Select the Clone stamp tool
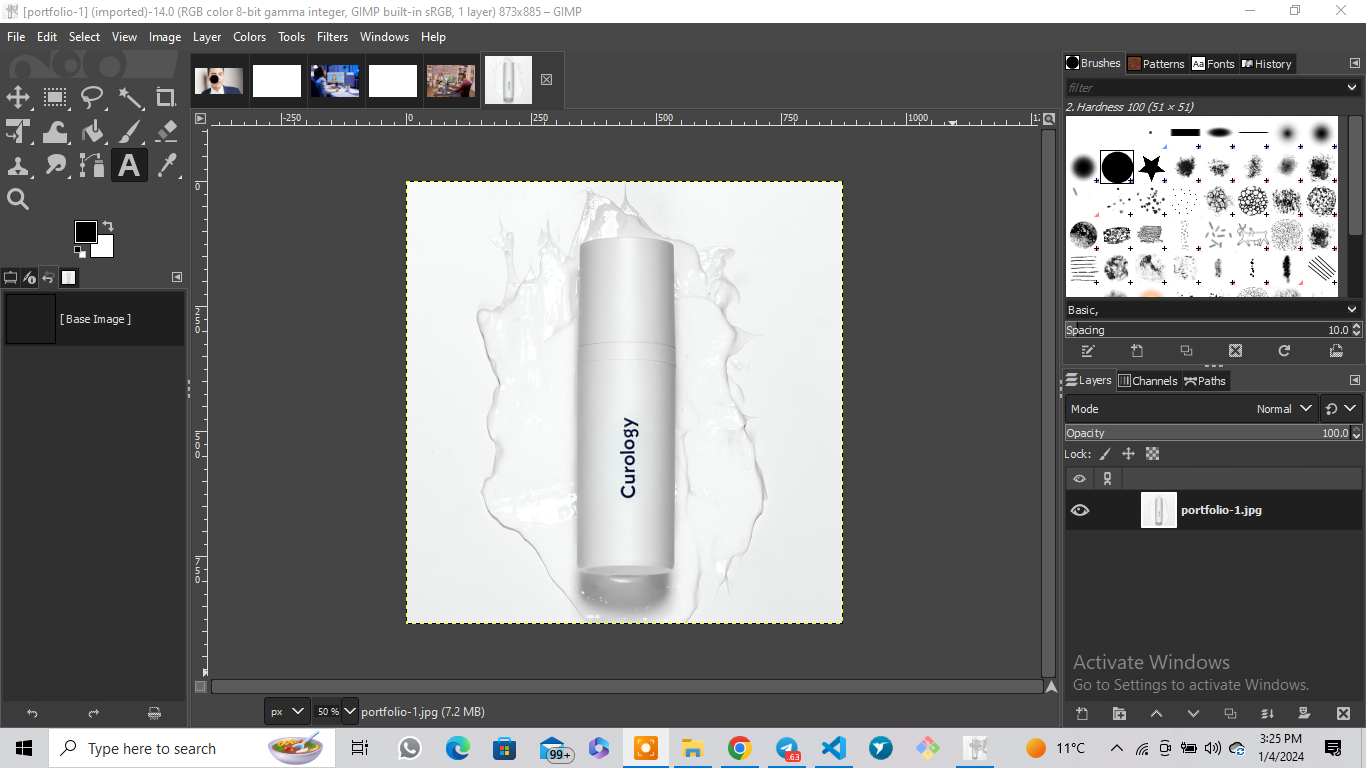The height and width of the screenshot is (768, 1366). point(18,165)
